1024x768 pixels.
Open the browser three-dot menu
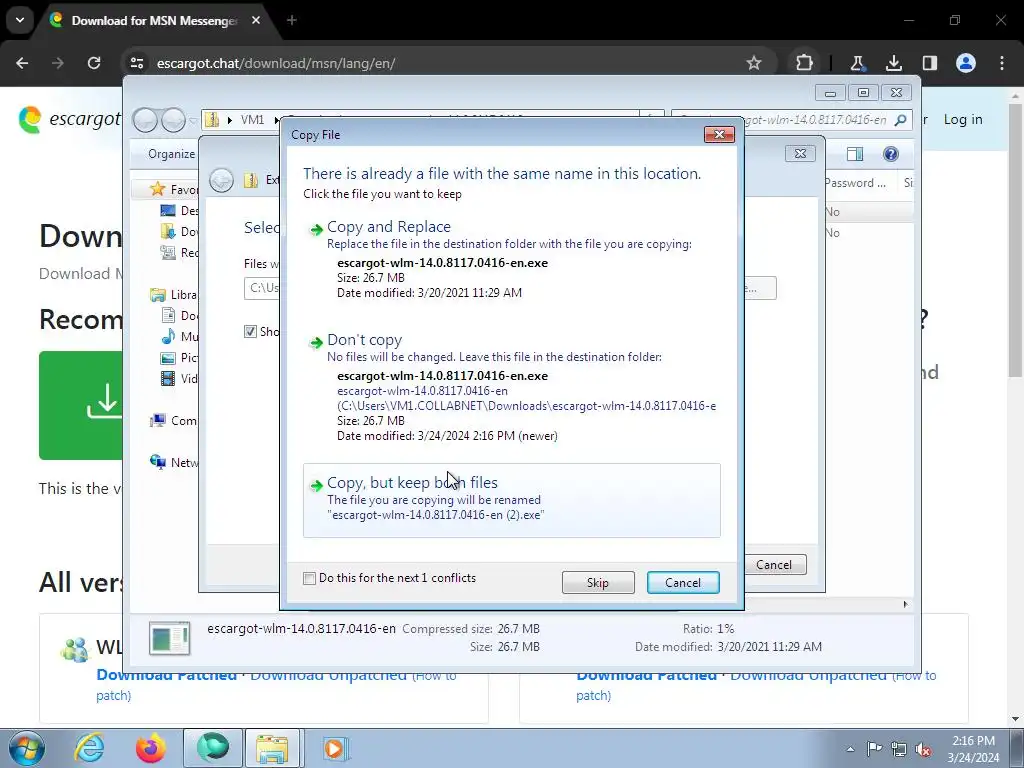1002,63
